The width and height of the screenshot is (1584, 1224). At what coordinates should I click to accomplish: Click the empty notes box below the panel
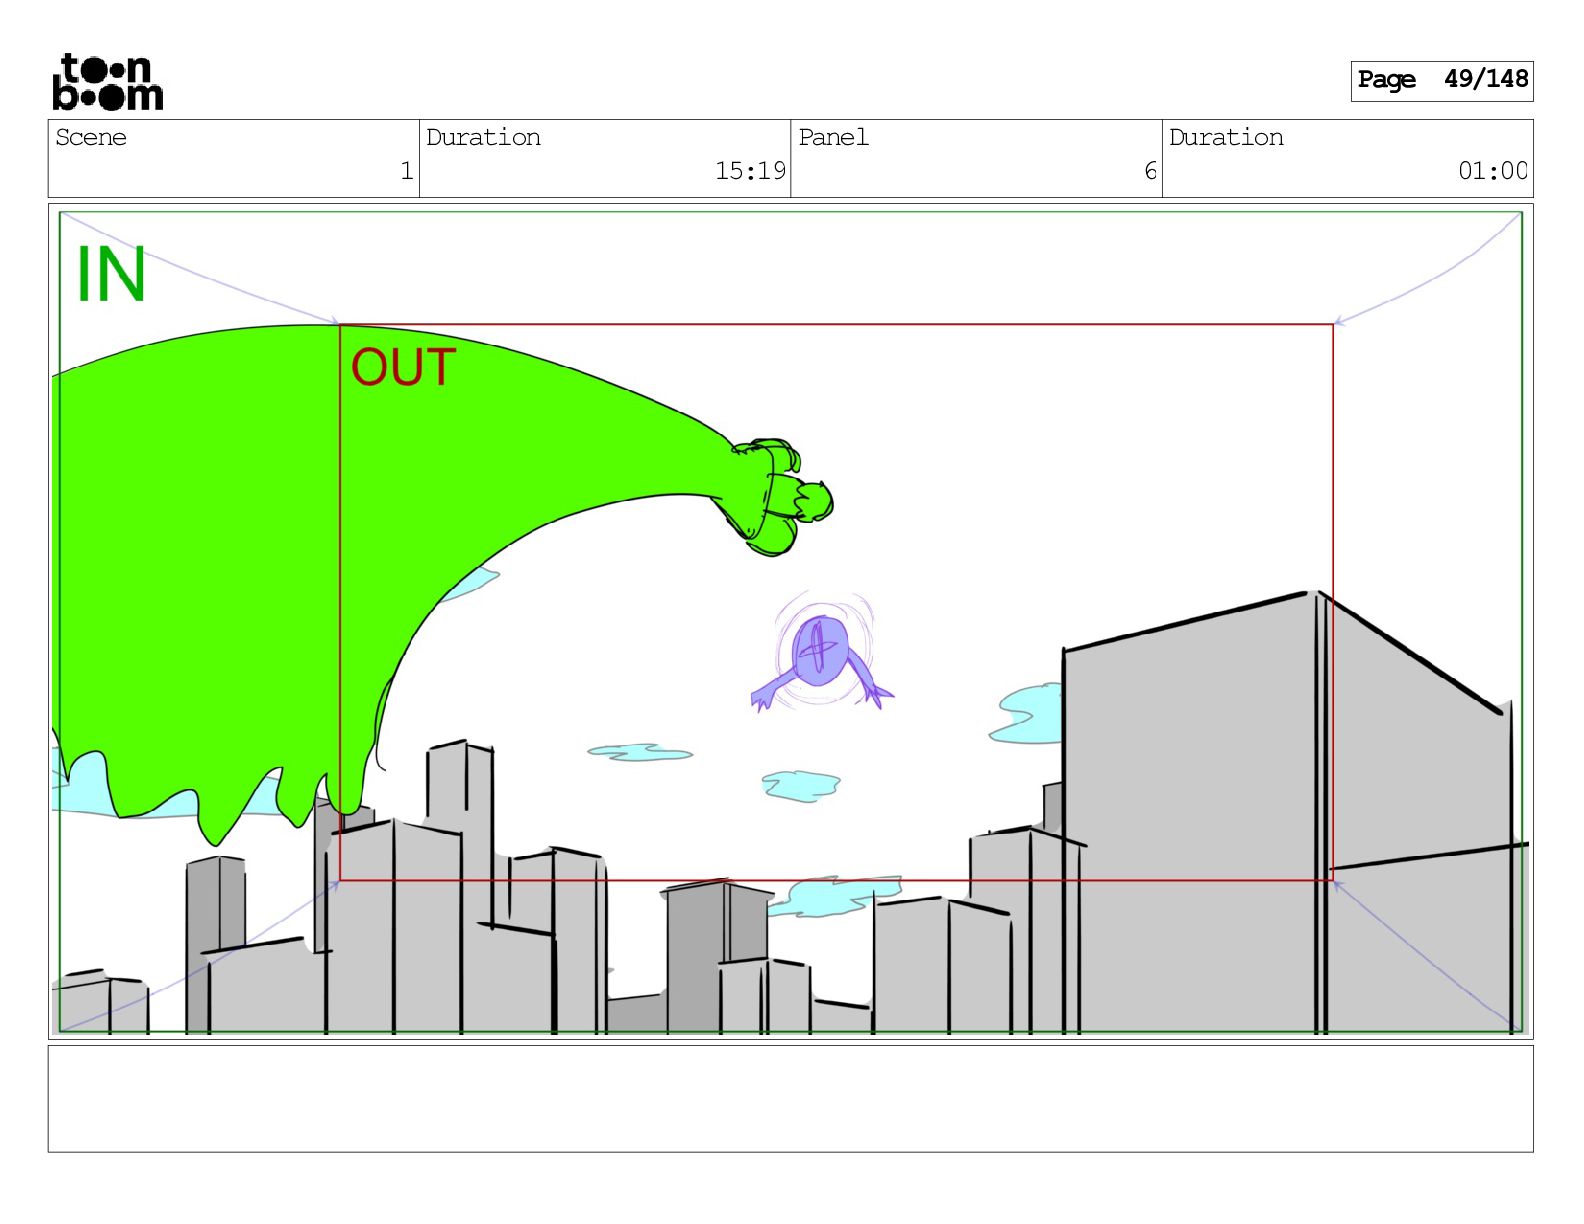point(790,1098)
